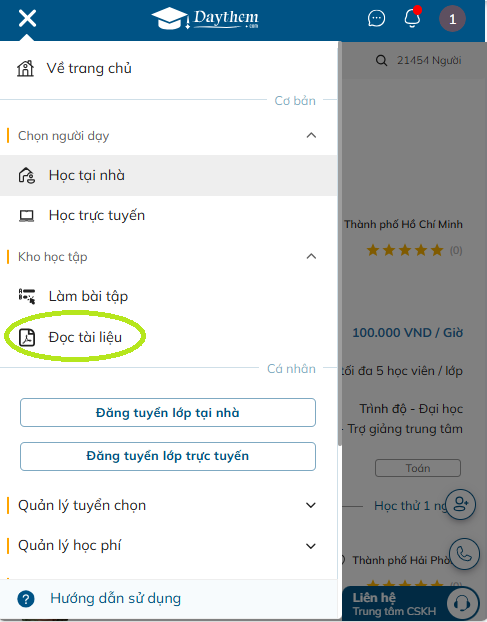Open the notifications bell
This screenshot has height=622, width=487.
(412, 18)
